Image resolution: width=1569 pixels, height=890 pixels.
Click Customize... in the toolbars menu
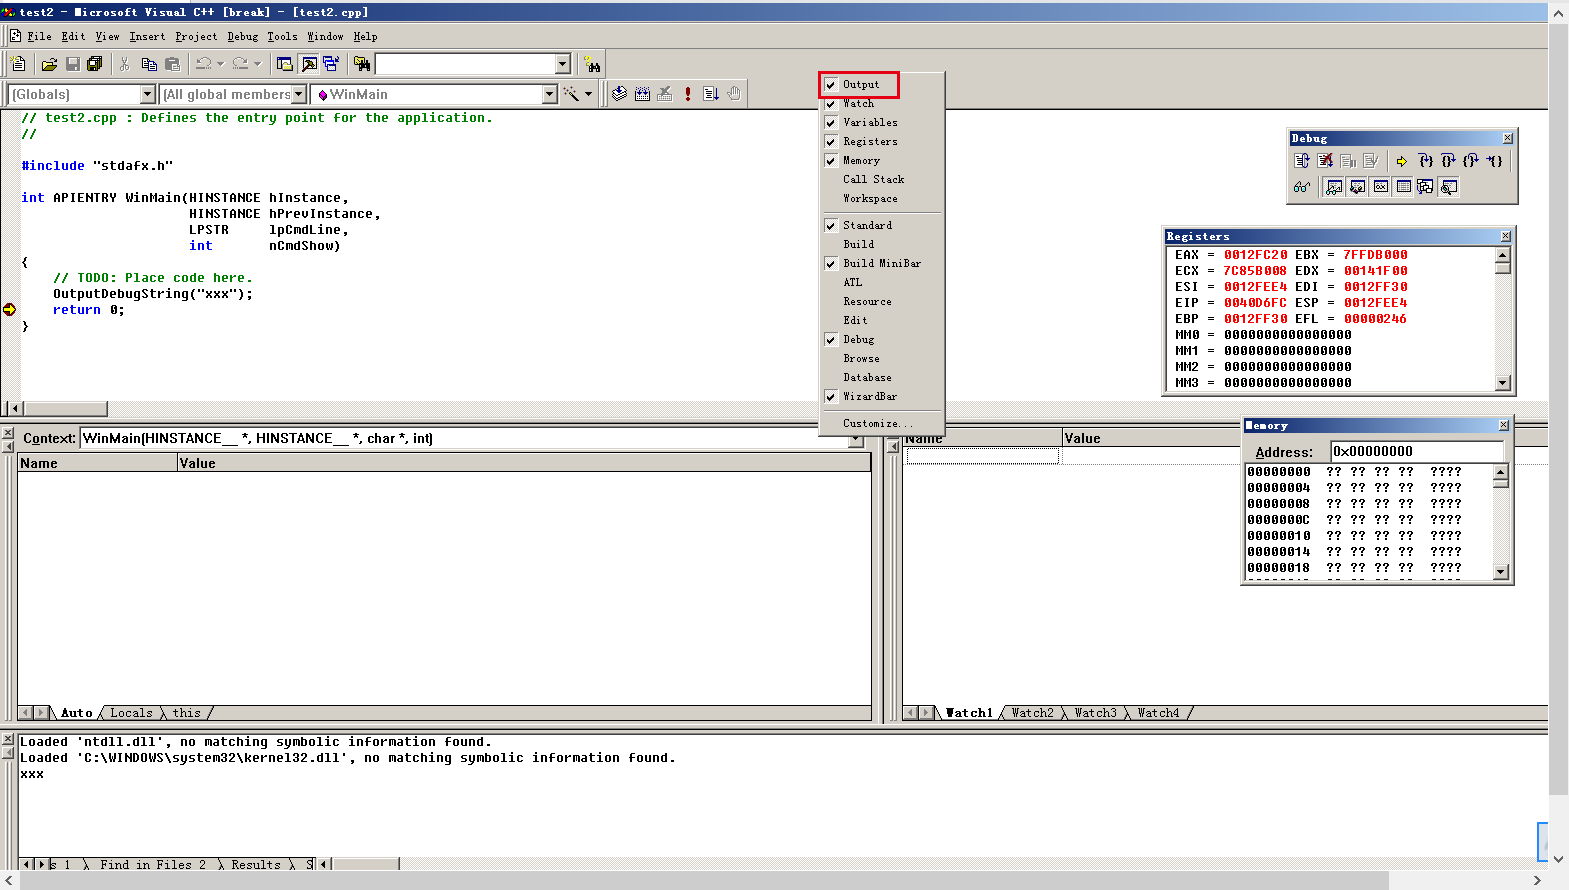click(x=878, y=424)
